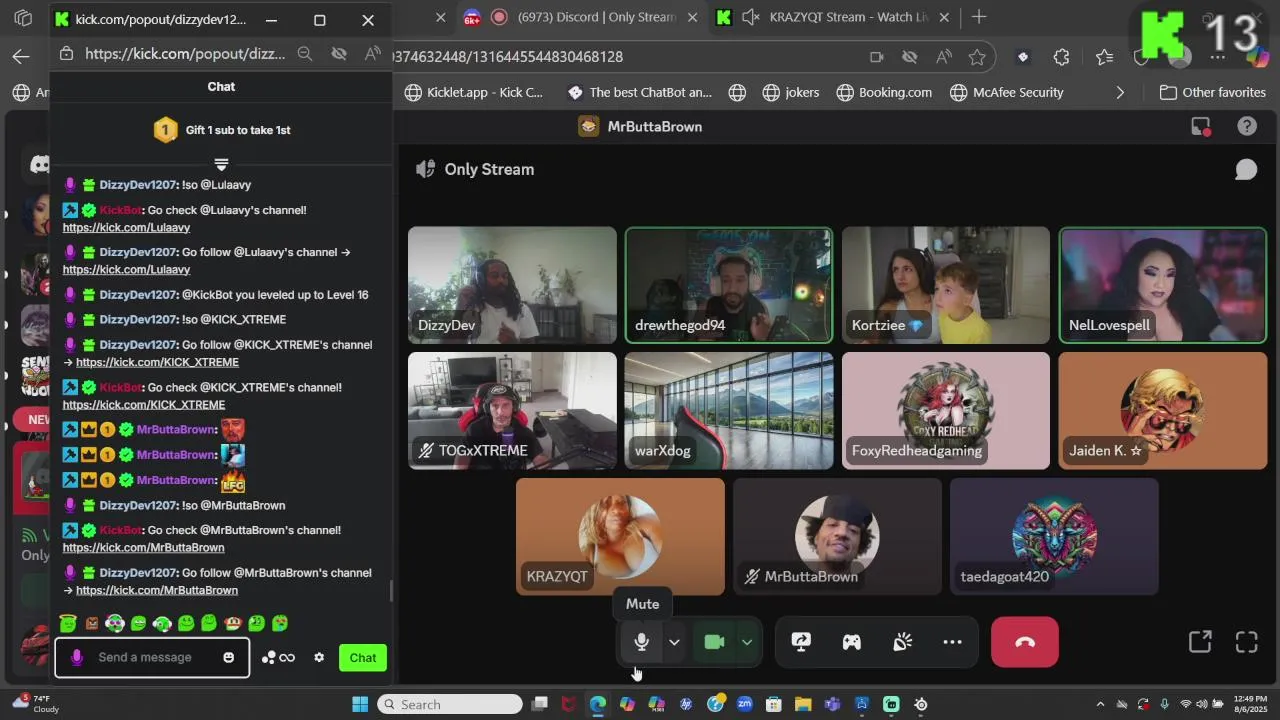Collapse the gift leaderboard arrow
The width and height of the screenshot is (1280, 720).
221,164
